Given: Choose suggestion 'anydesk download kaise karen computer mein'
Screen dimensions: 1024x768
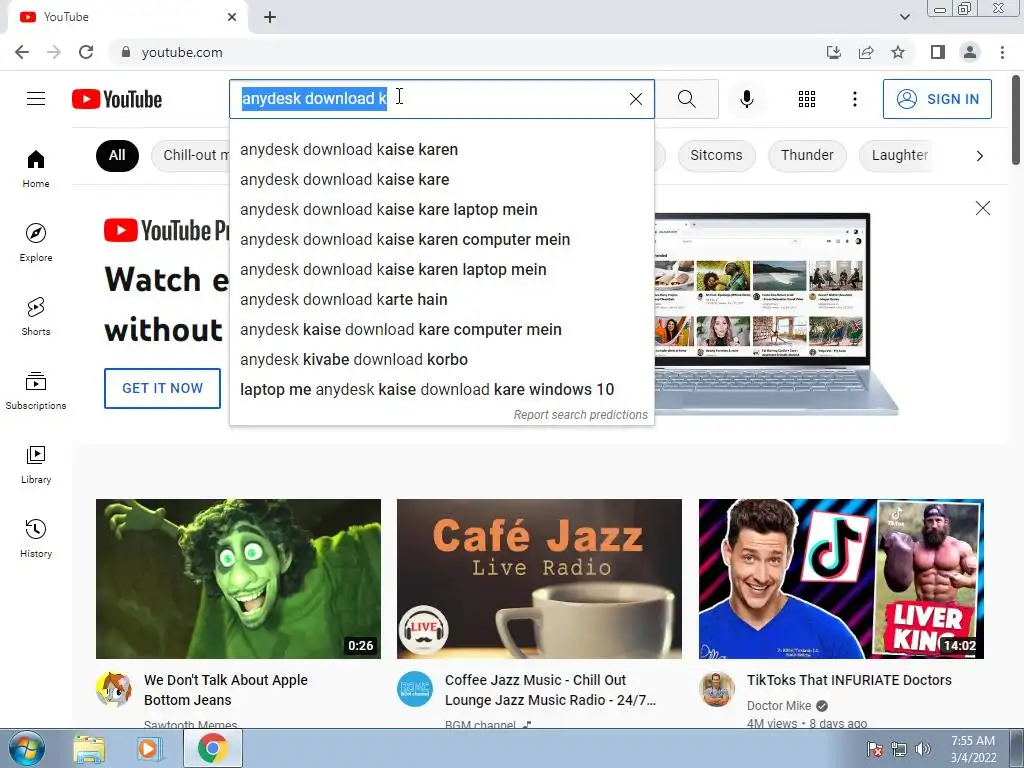Looking at the screenshot, I should [441, 240].
